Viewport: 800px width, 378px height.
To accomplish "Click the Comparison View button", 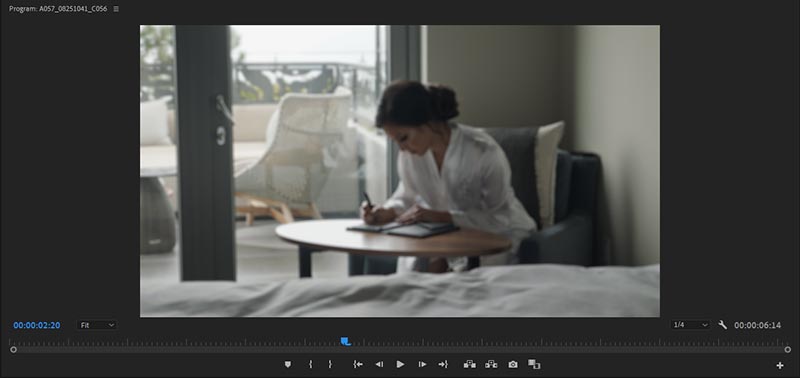I will click(534, 364).
